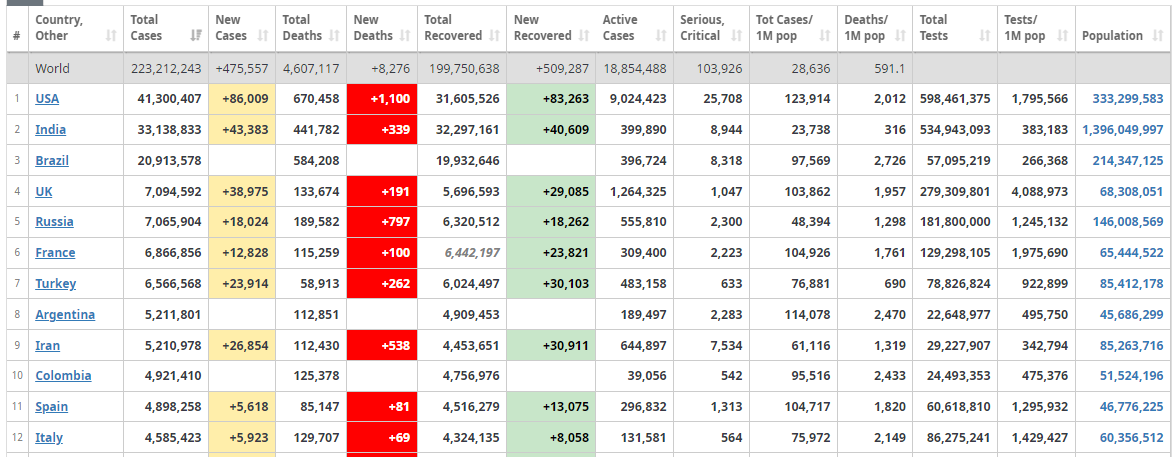Viewport: 1175px width, 457px height.
Task: Open the Italy country link
Action: pos(49,437)
